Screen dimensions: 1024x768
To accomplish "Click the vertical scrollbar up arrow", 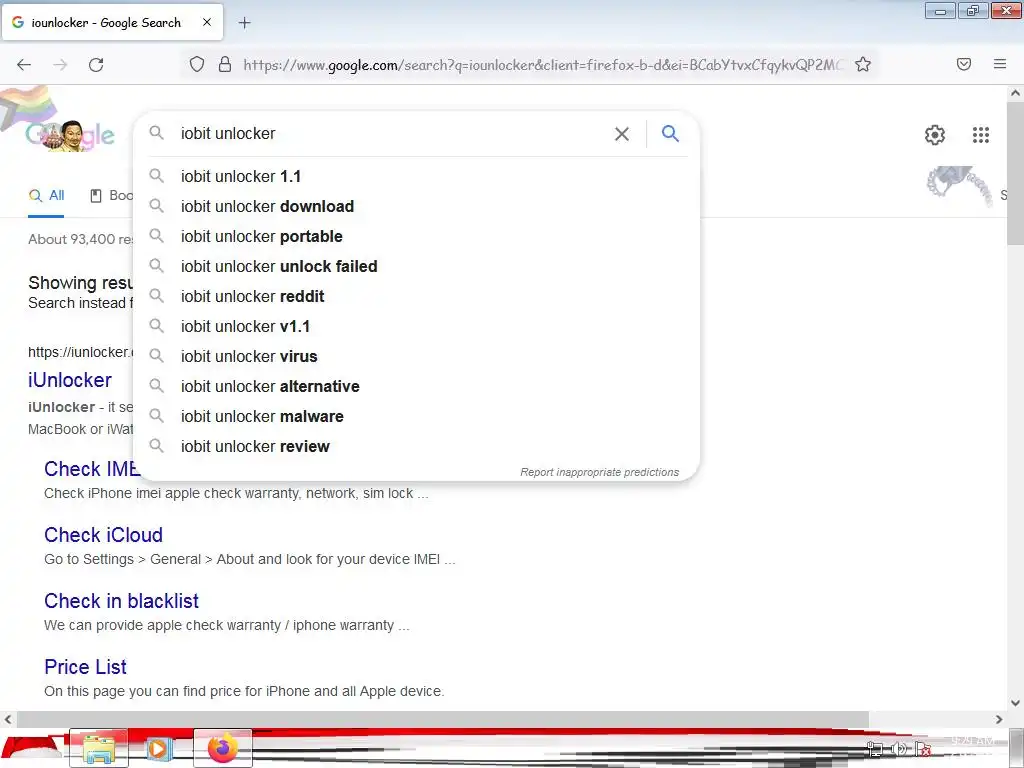I will [1015, 93].
